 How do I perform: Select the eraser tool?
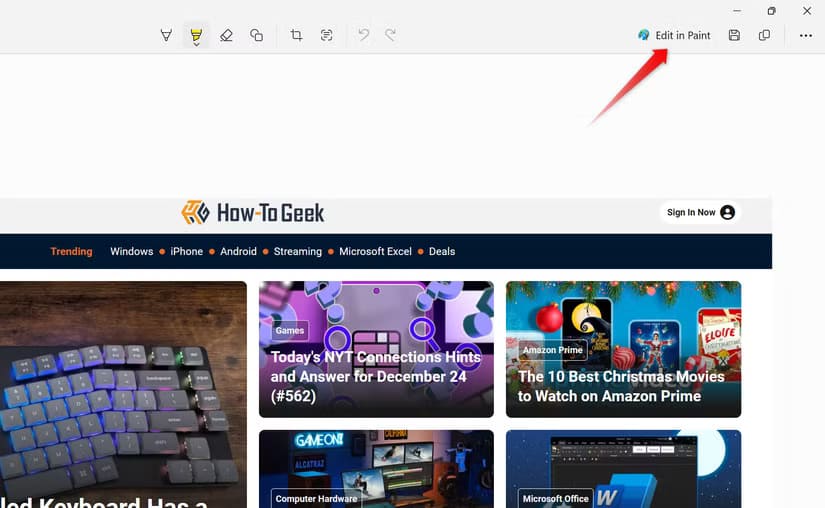226,35
